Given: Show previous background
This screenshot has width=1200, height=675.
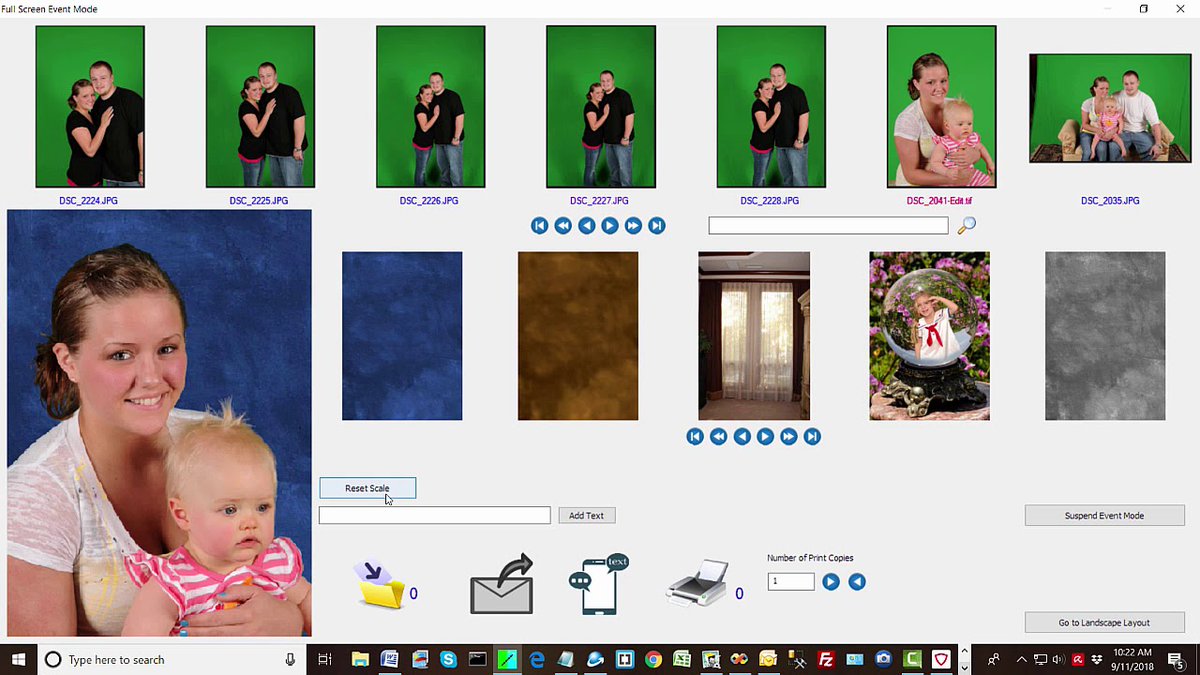Looking at the screenshot, I should [x=742, y=436].
